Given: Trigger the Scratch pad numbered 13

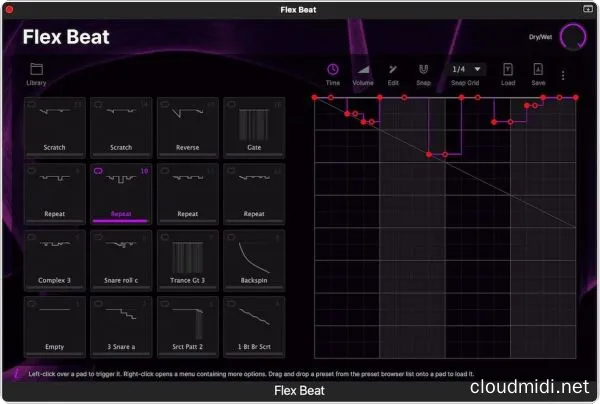Looking at the screenshot, I should click(x=55, y=127).
